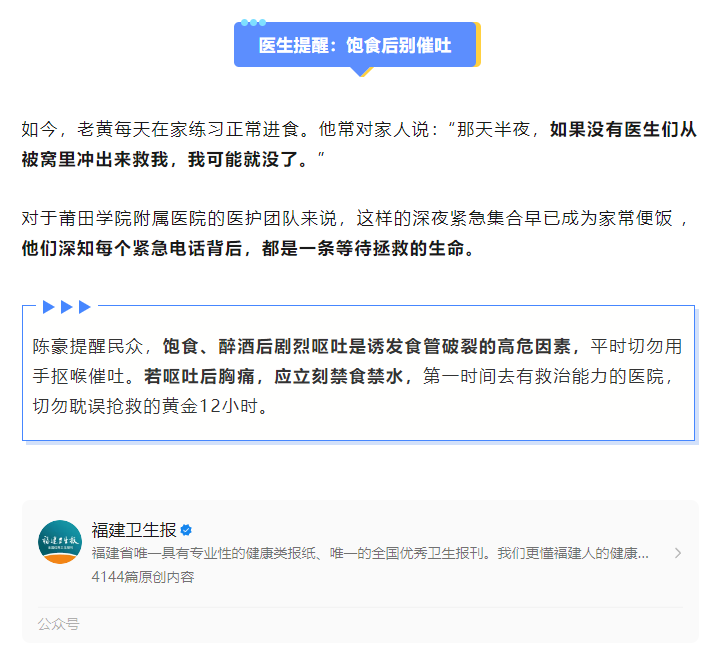725x657 pixels.
Task: Click the triple arrow icons on quote box
Action: click(67, 306)
